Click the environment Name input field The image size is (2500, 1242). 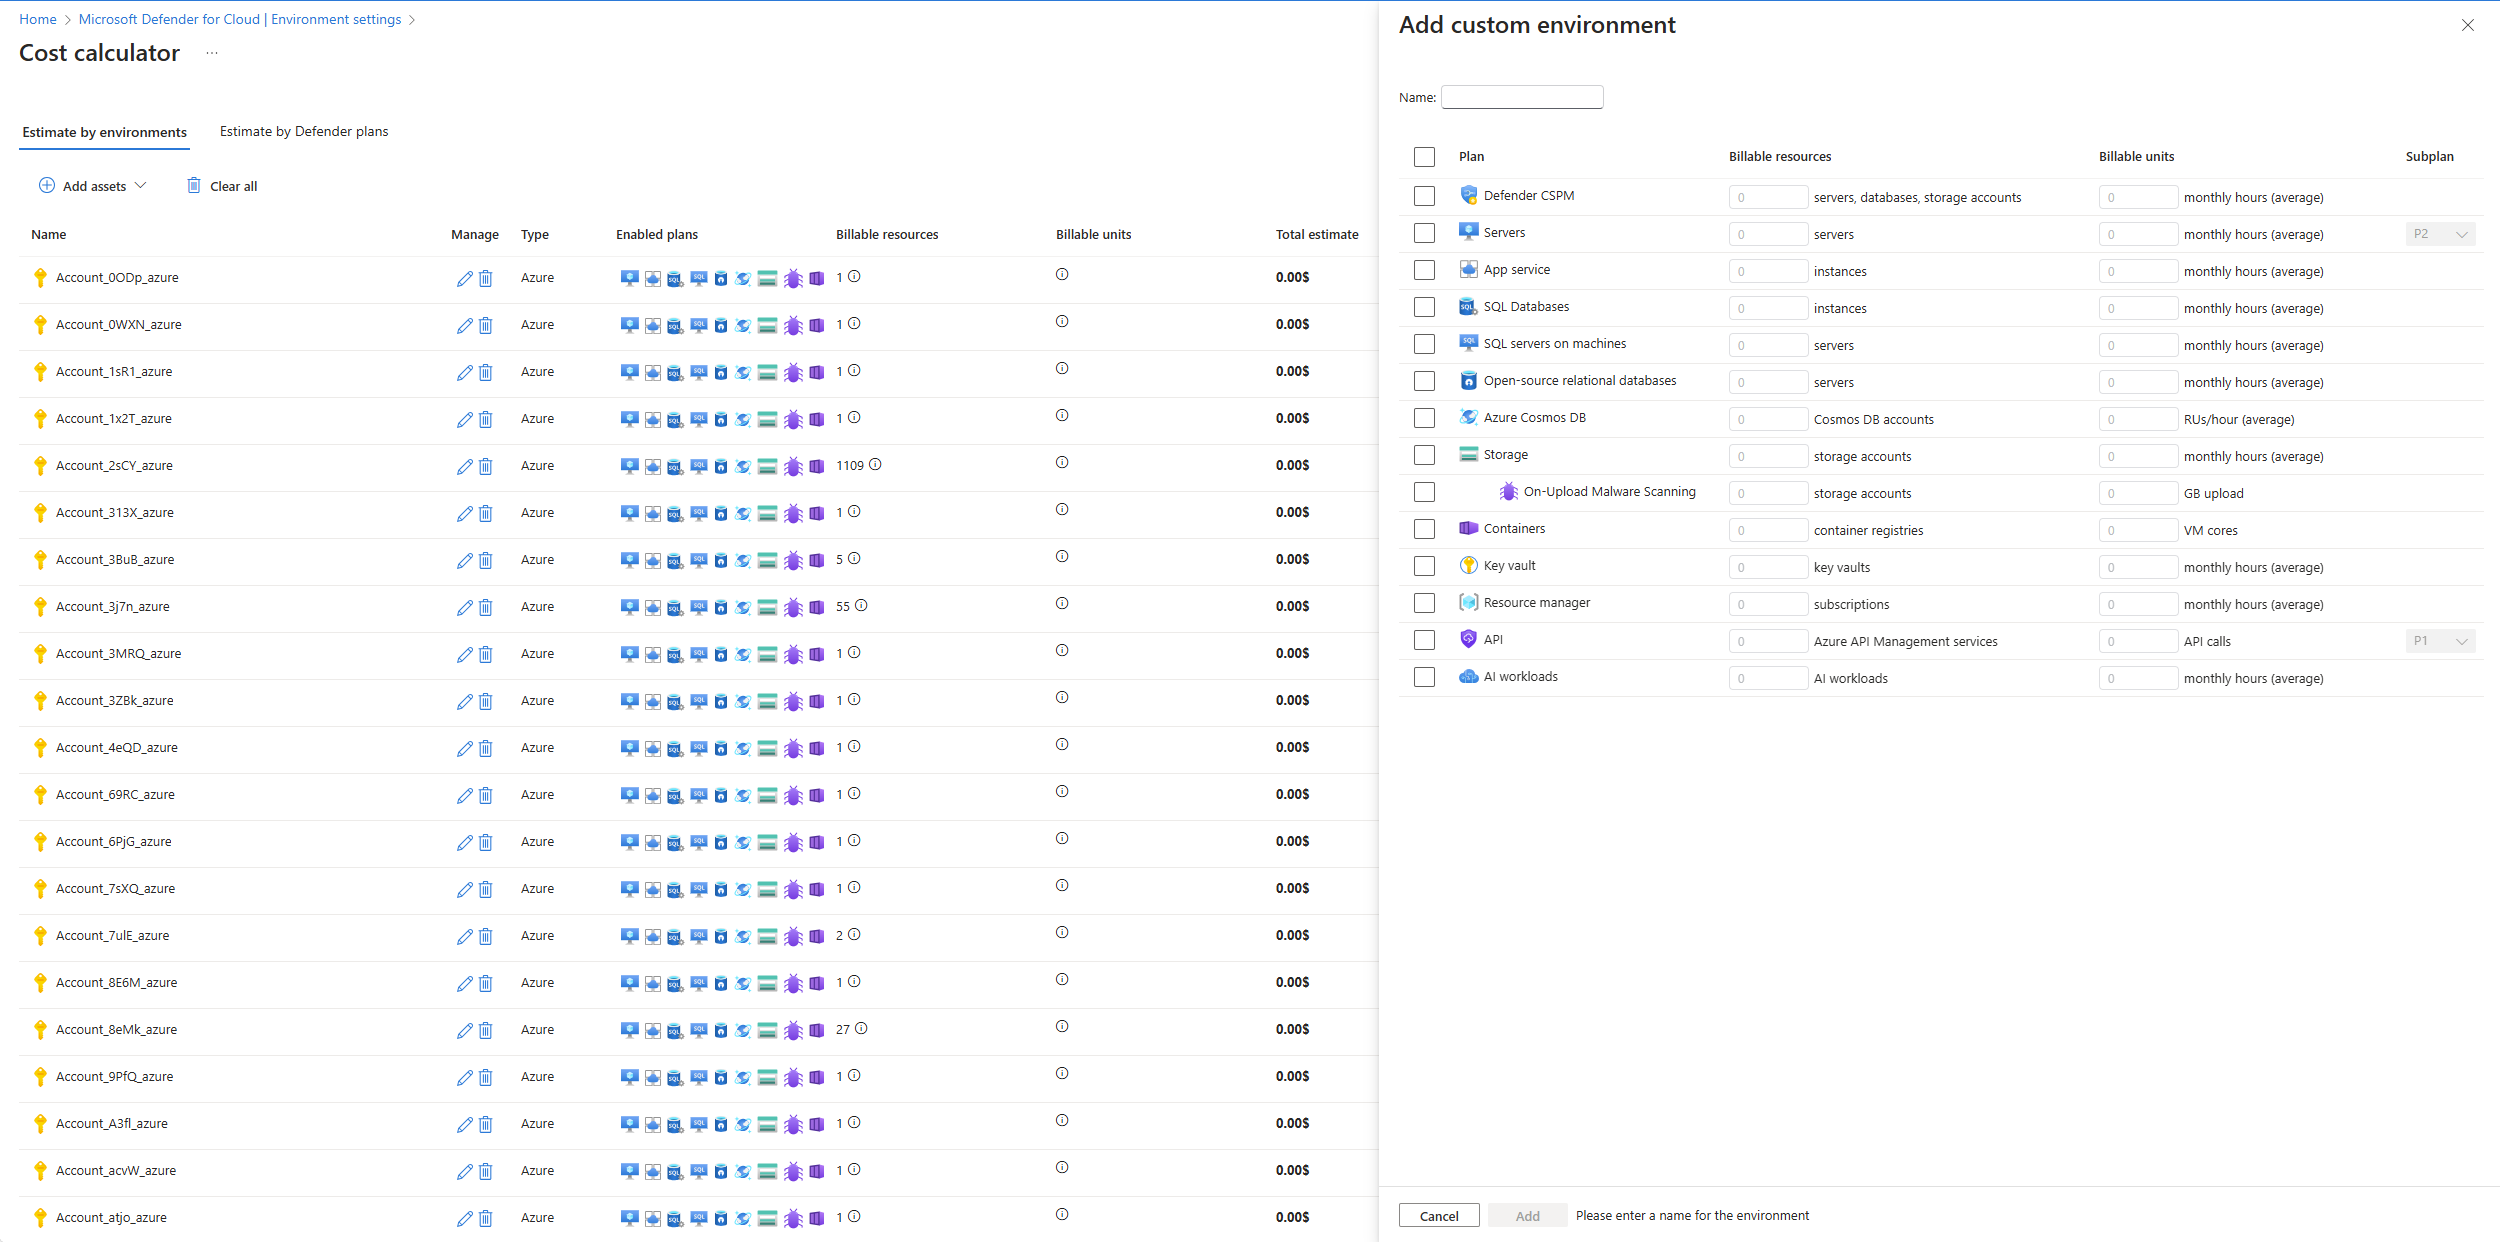[1521, 97]
